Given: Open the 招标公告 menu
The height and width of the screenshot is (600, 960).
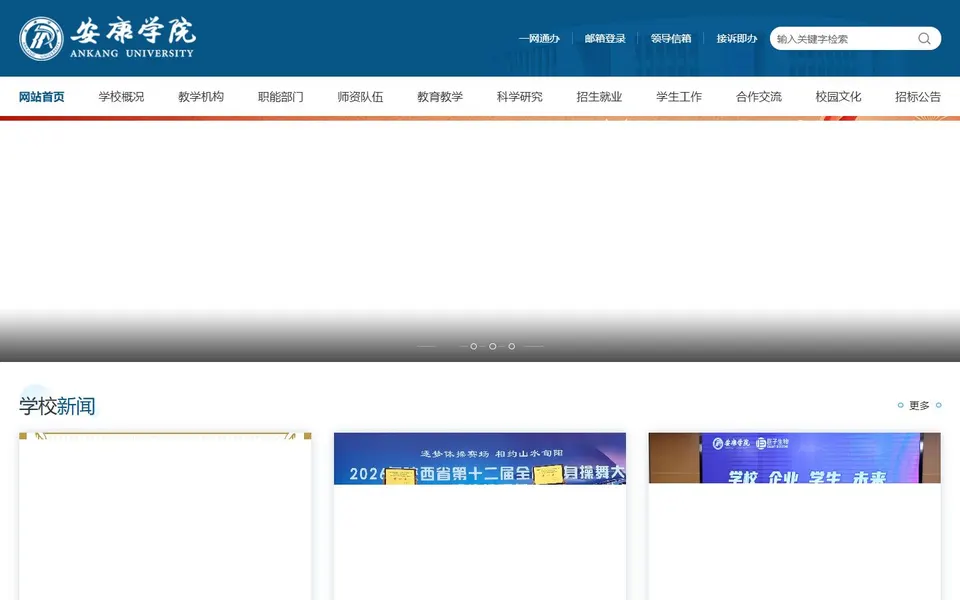Looking at the screenshot, I should (x=918, y=97).
